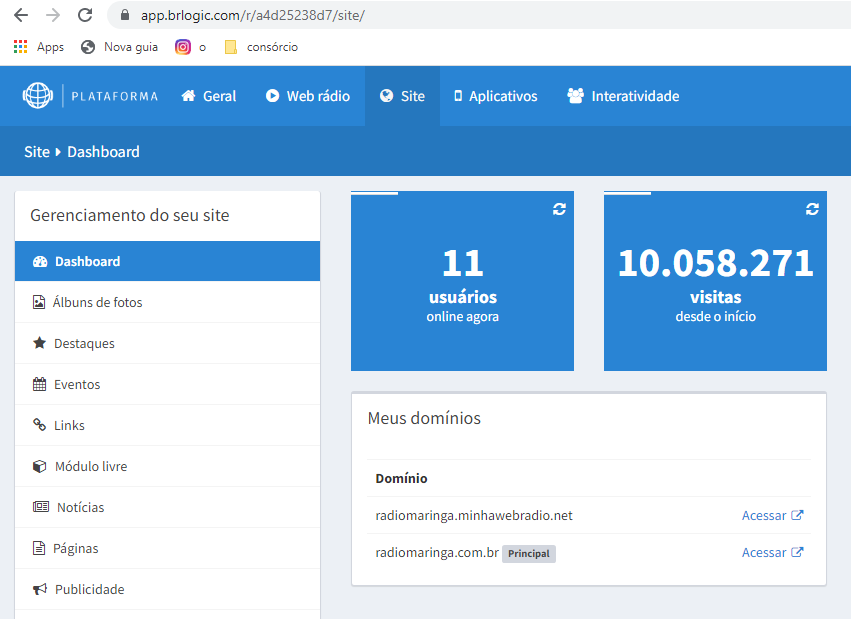
Task: Click the padlock icon in the address bar
Action: coord(124,15)
